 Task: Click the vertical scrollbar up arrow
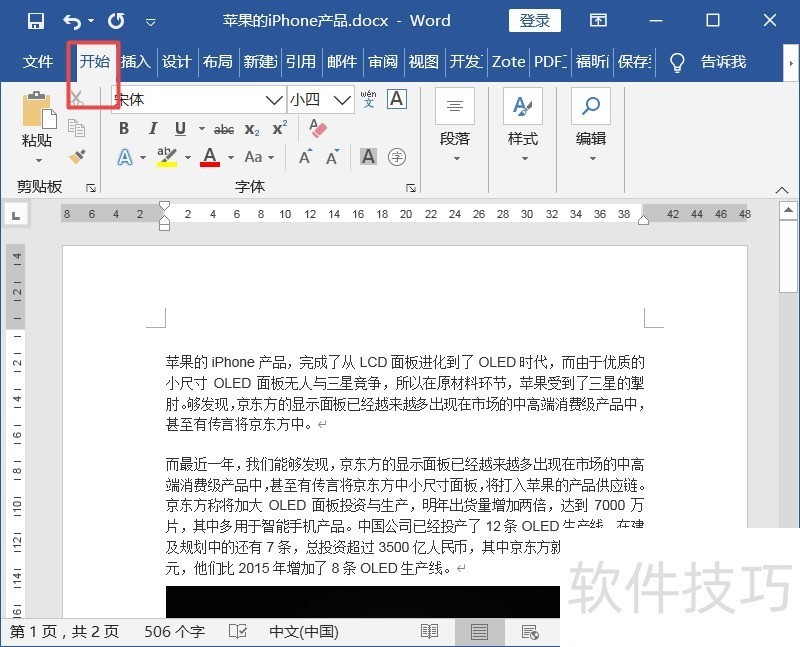[788, 210]
